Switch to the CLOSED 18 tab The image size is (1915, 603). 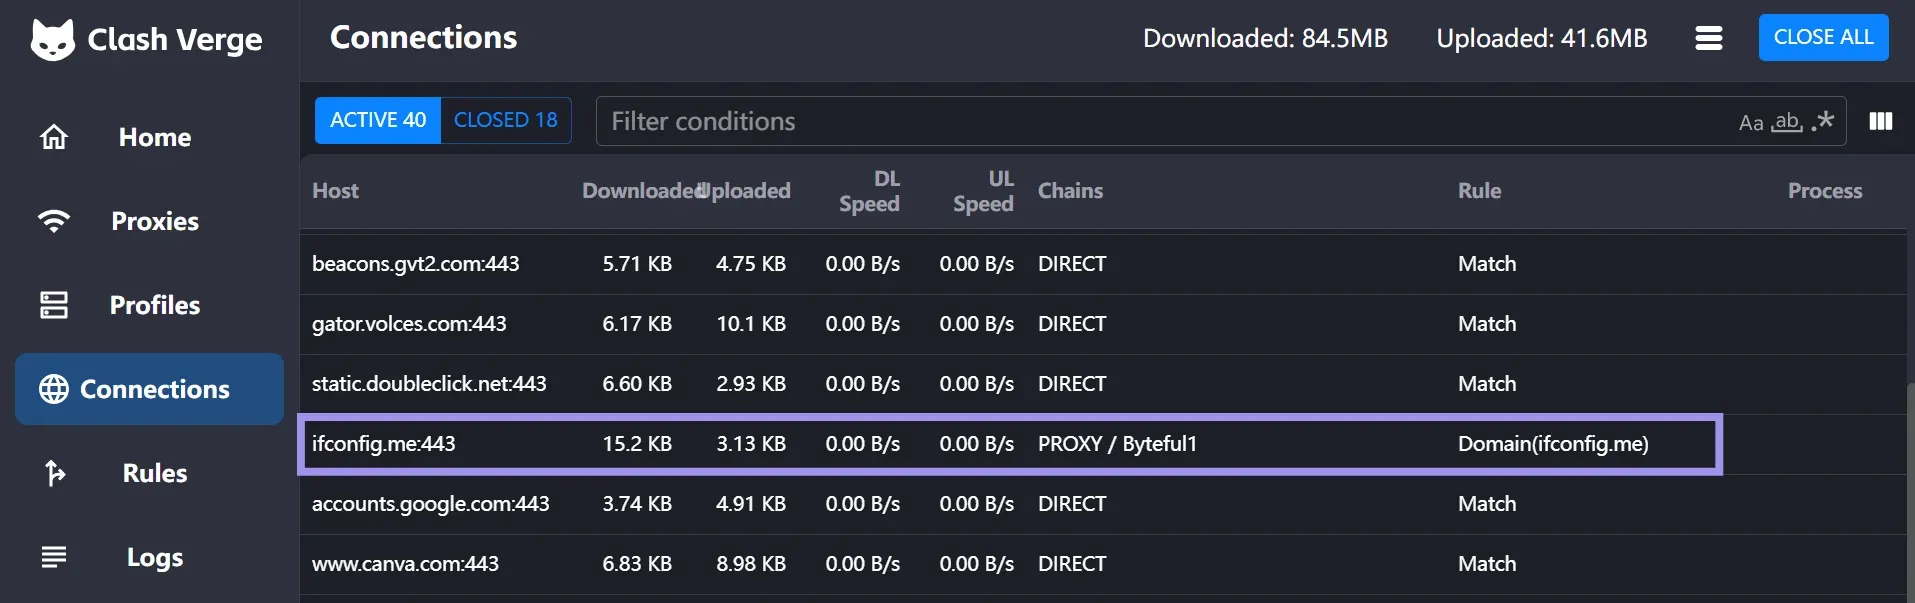point(506,120)
